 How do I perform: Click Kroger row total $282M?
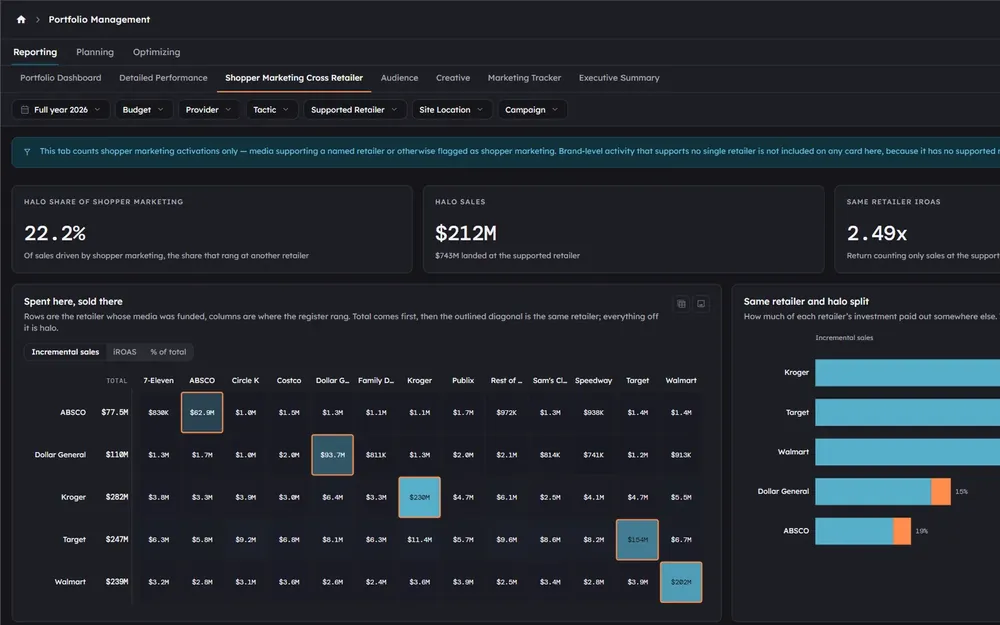click(x=117, y=497)
